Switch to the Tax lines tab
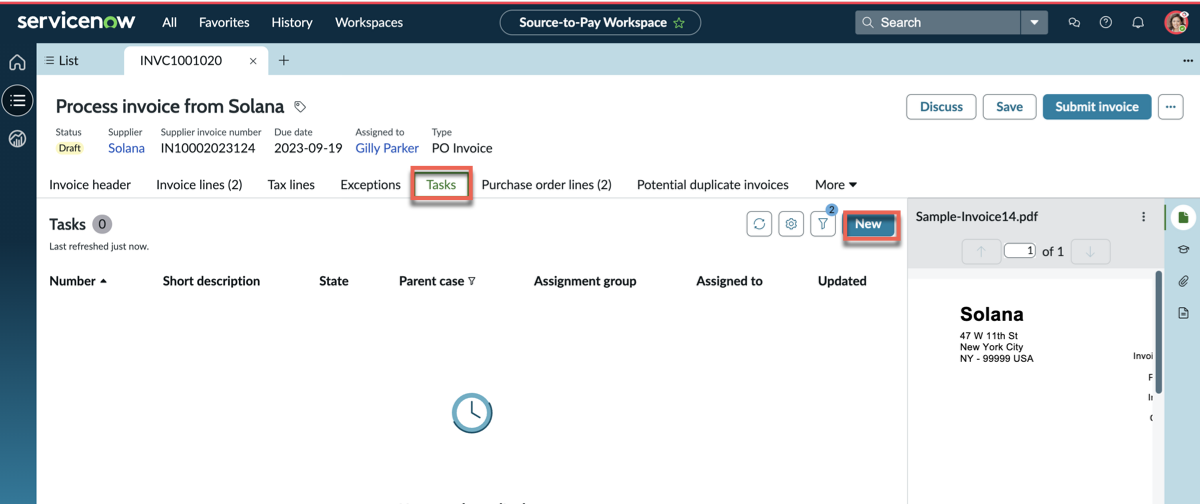This screenshot has width=1200, height=504. coord(291,185)
